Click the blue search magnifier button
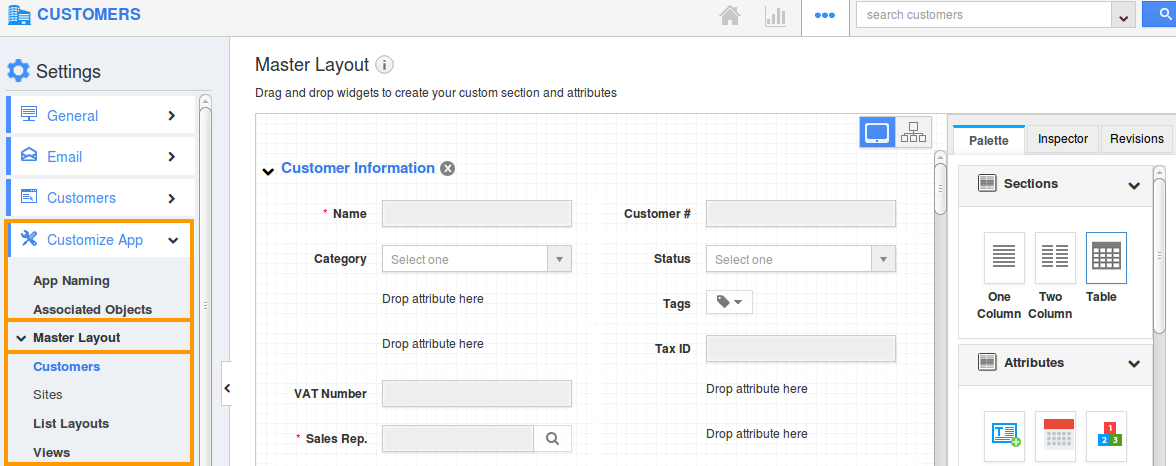This screenshot has height=466, width=1176. coord(1160,15)
